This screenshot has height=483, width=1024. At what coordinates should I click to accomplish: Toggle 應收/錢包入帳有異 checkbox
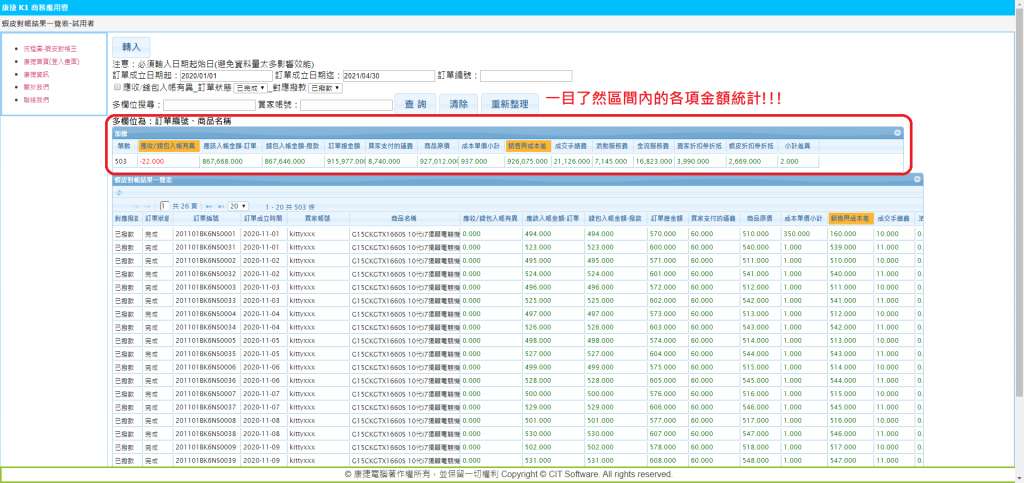pyautogui.click(x=118, y=88)
